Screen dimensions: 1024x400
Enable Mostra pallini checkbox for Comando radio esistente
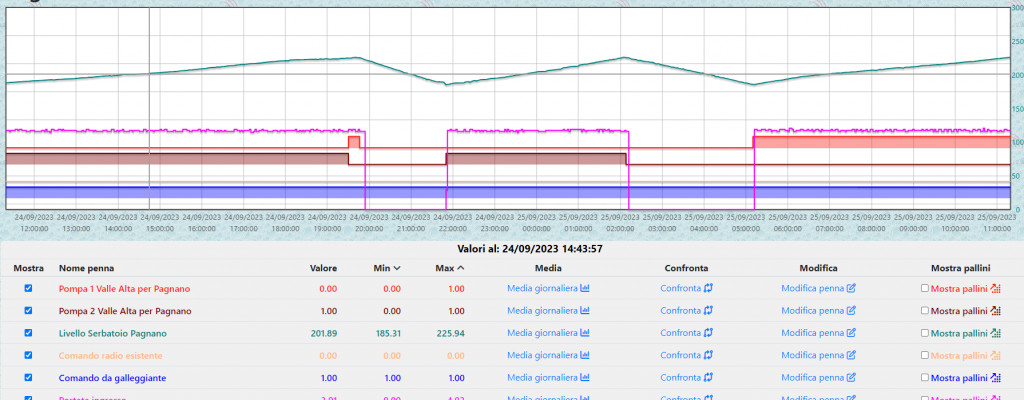point(924,356)
